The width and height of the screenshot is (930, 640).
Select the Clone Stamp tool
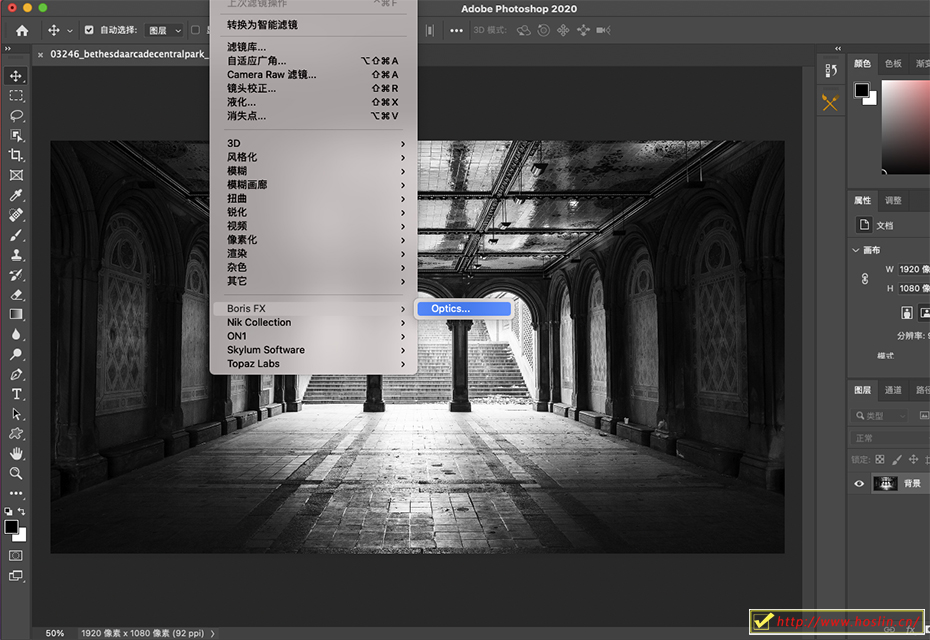pyautogui.click(x=16, y=255)
